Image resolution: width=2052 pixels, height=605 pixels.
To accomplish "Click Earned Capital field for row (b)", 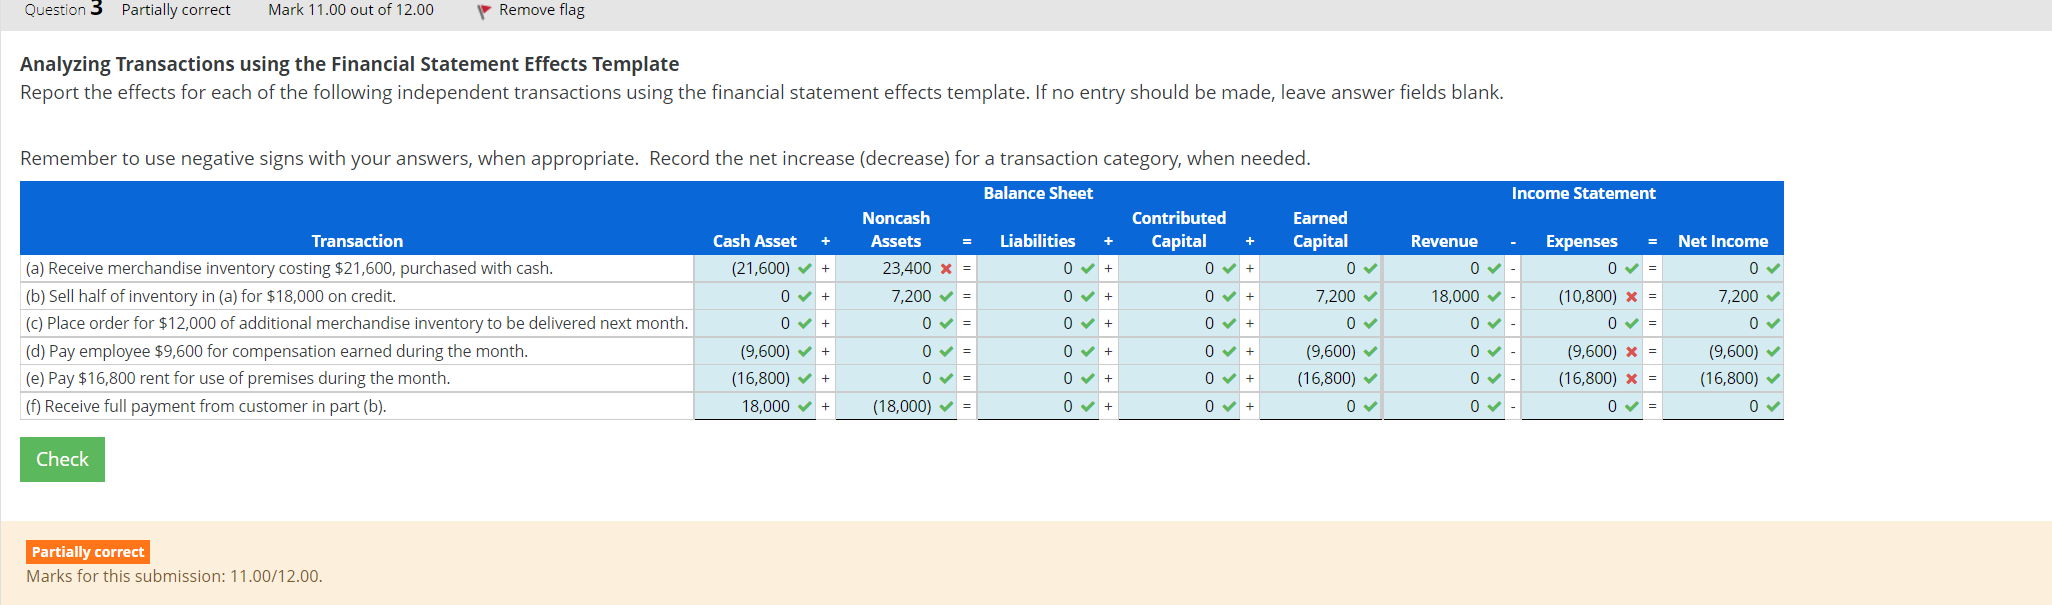I will (x=1320, y=296).
